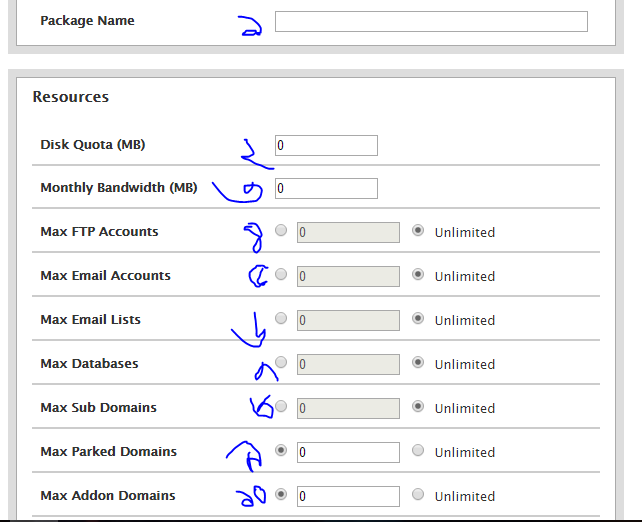Viewport: 642px width, 522px height.
Task: Focus the Disk Quota (MB) input
Action: [326, 145]
